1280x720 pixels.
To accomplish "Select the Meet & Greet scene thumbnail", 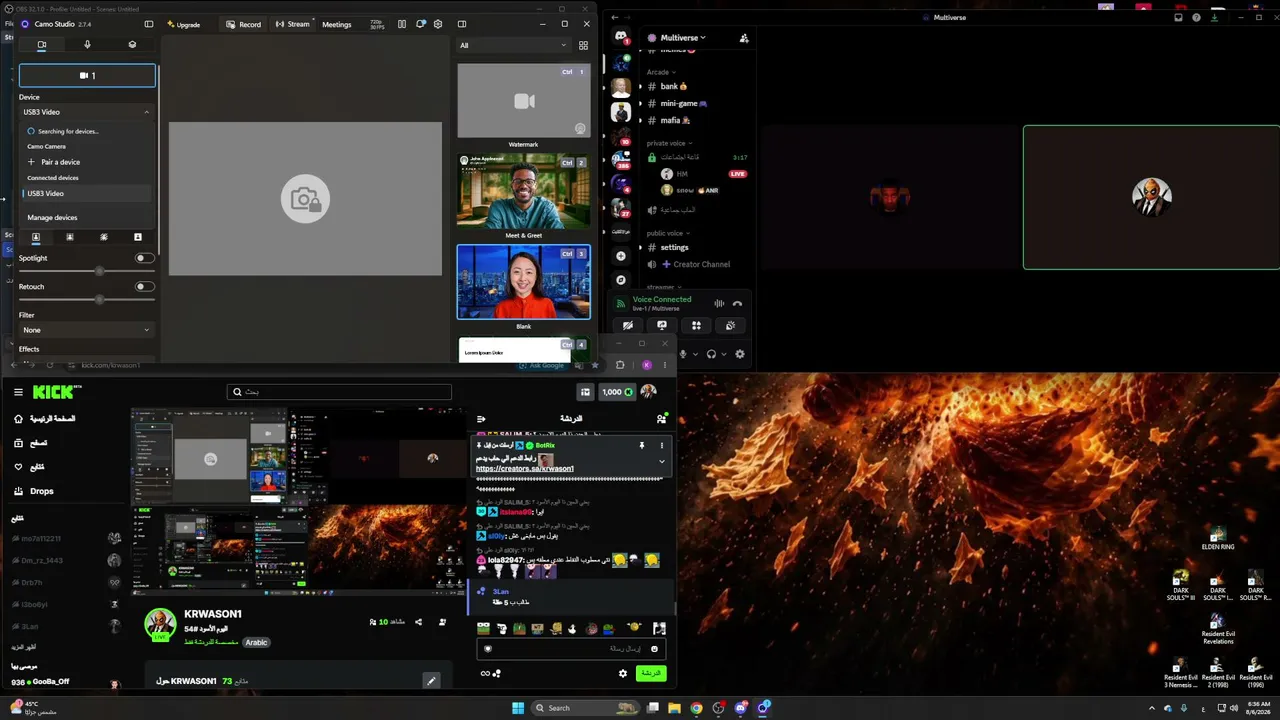I will tap(524, 192).
